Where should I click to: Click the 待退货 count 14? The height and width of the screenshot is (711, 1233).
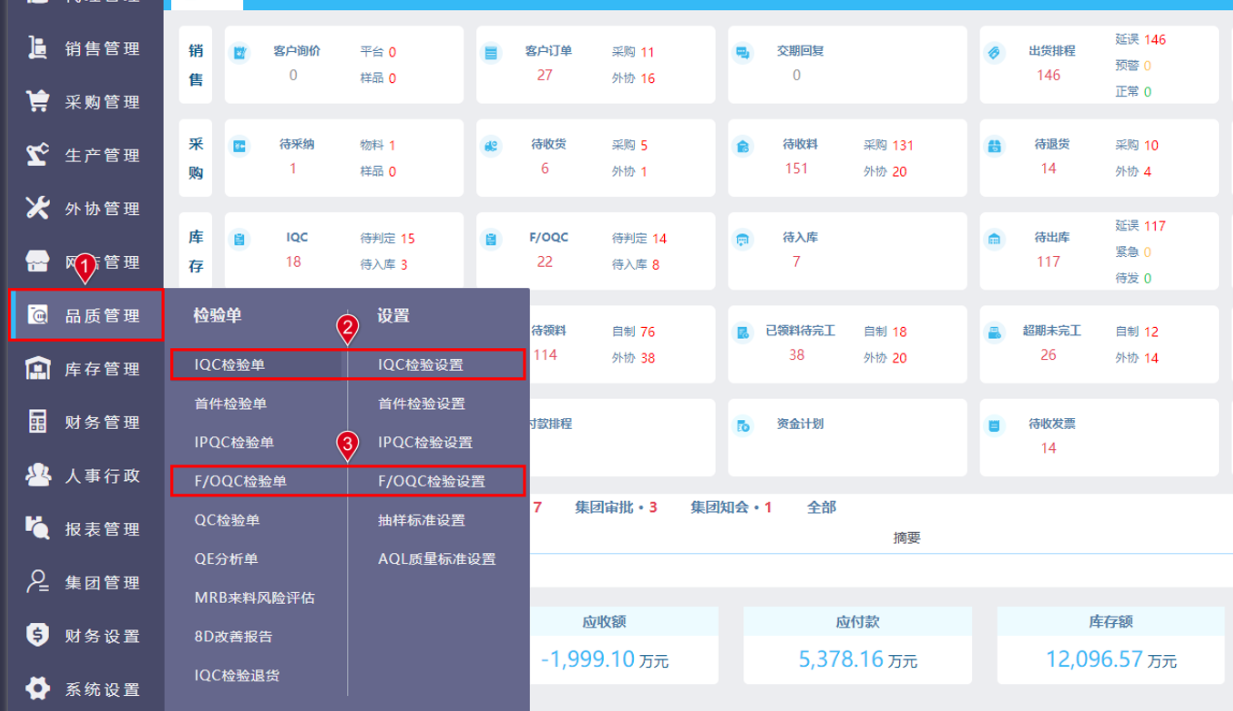pos(1048,168)
